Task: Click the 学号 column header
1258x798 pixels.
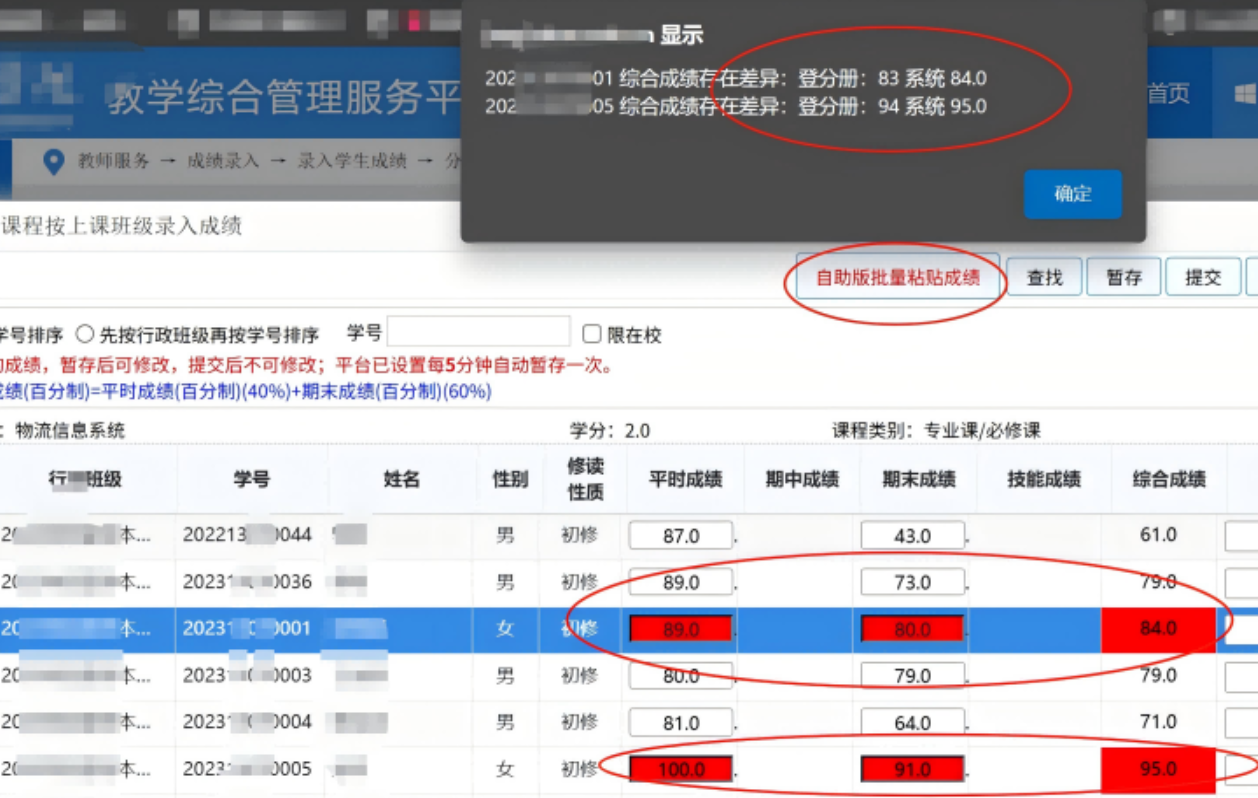Action: coord(252,479)
